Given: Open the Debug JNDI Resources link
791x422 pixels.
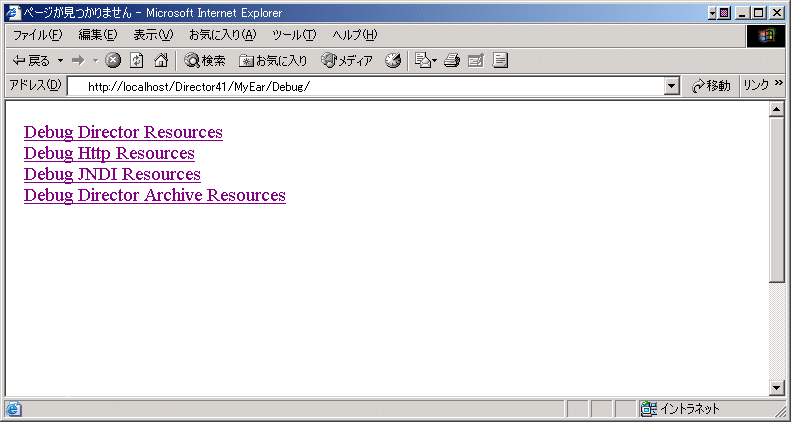Looking at the screenshot, I should pos(112,174).
